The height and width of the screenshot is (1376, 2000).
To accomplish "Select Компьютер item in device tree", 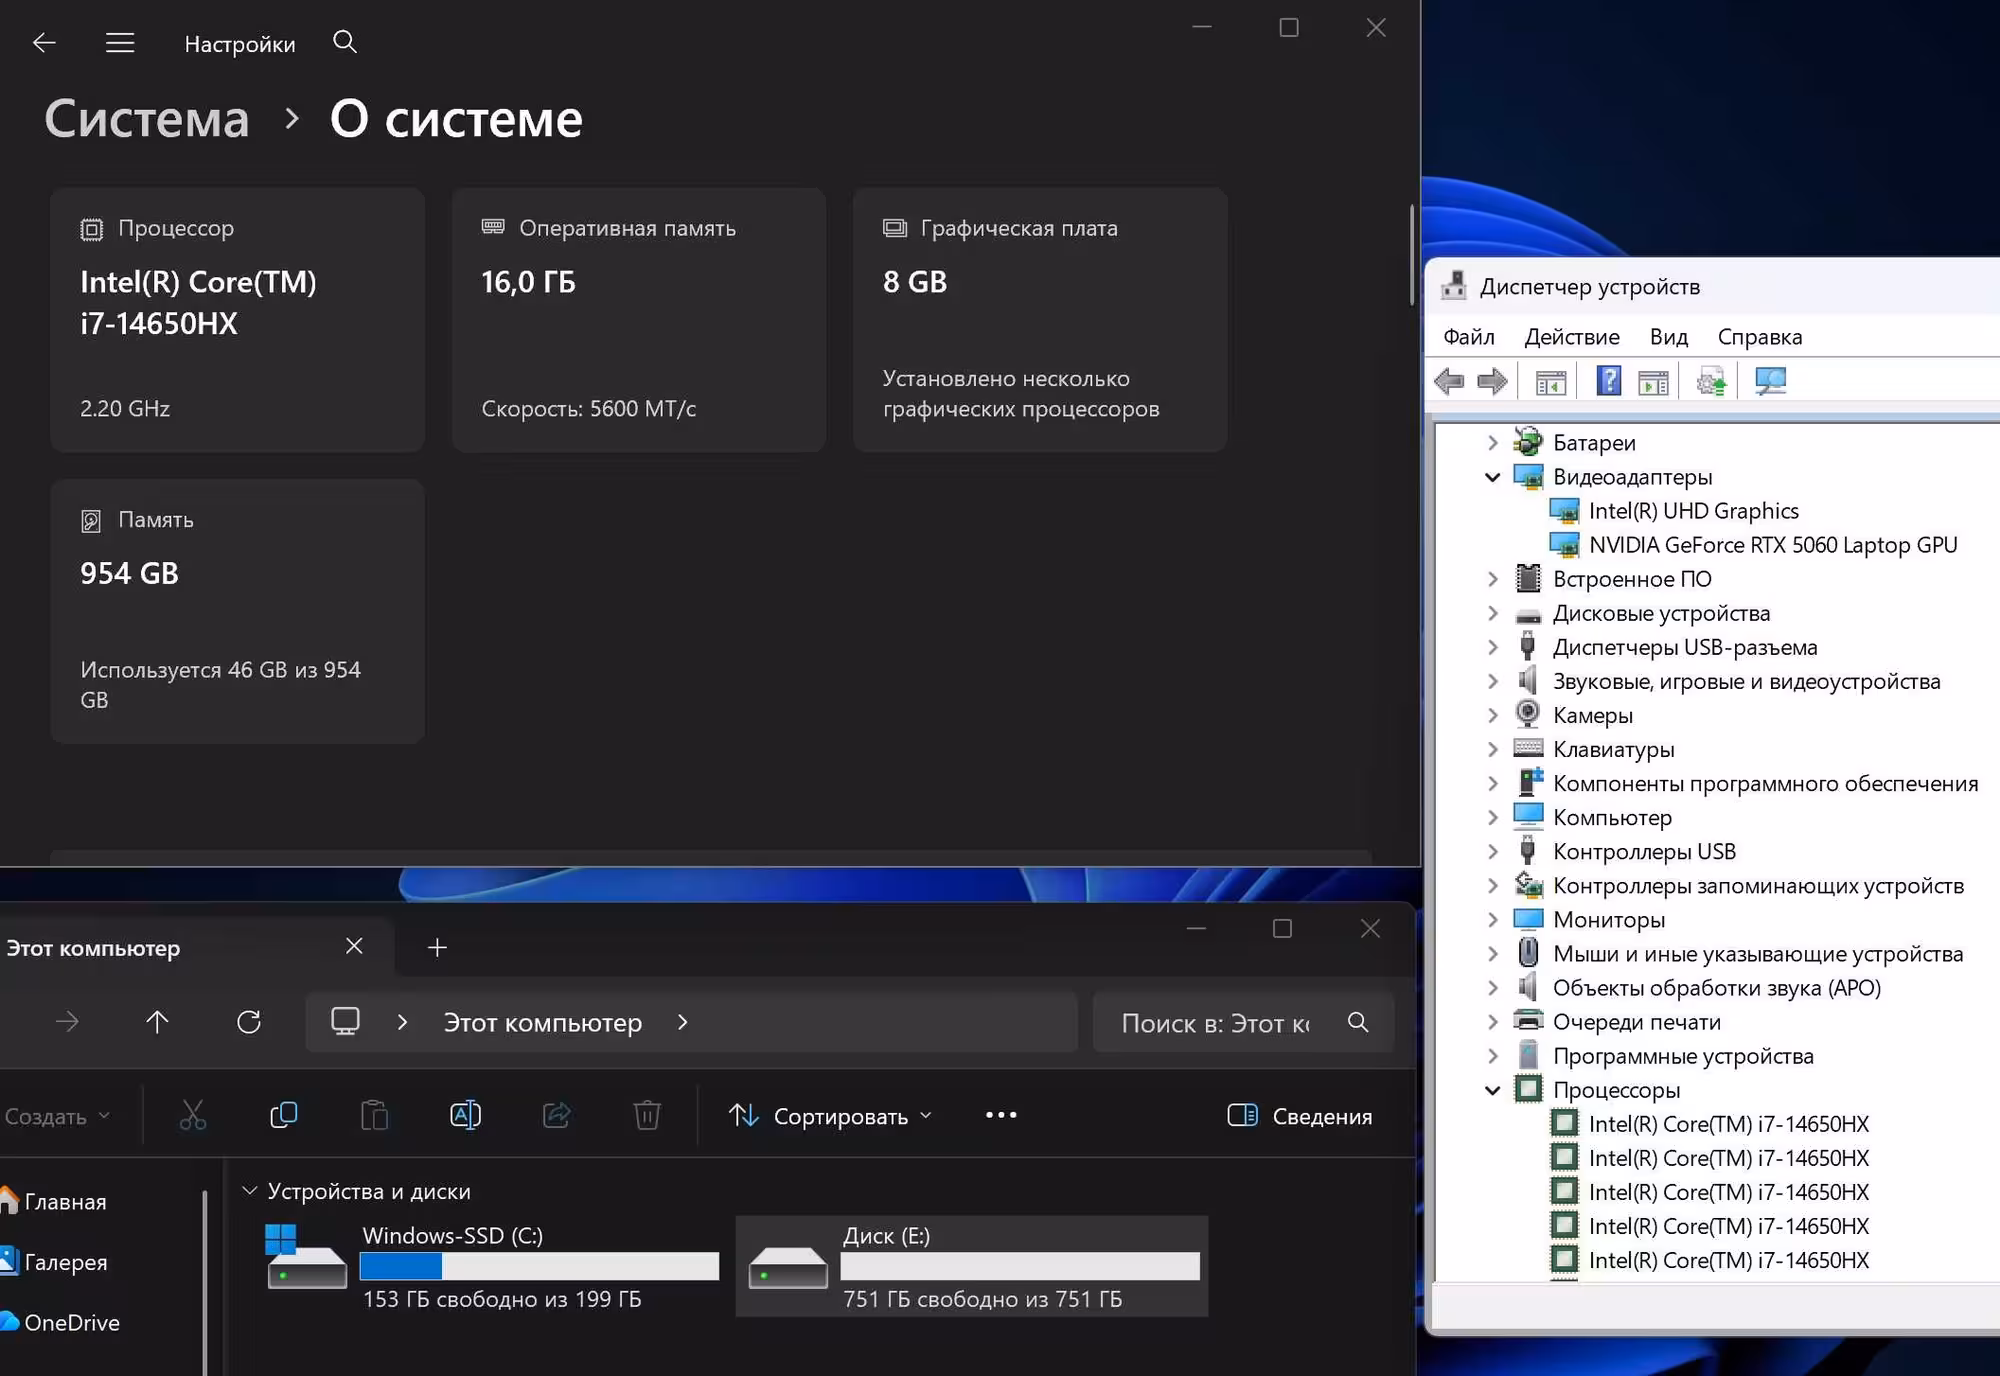I will (x=1611, y=818).
